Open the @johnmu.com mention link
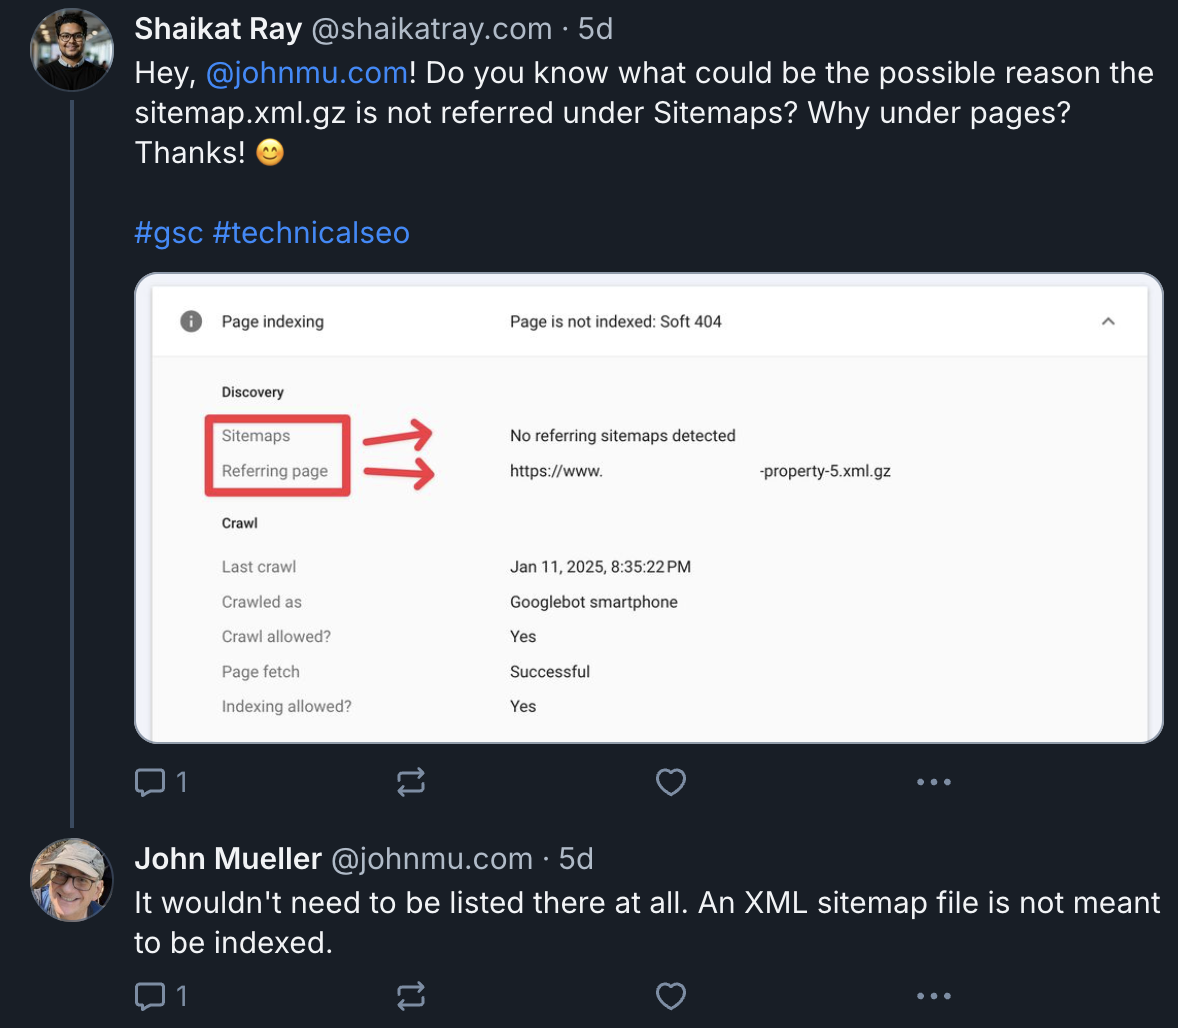This screenshot has width=1178, height=1028. click(x=307, y=73)
